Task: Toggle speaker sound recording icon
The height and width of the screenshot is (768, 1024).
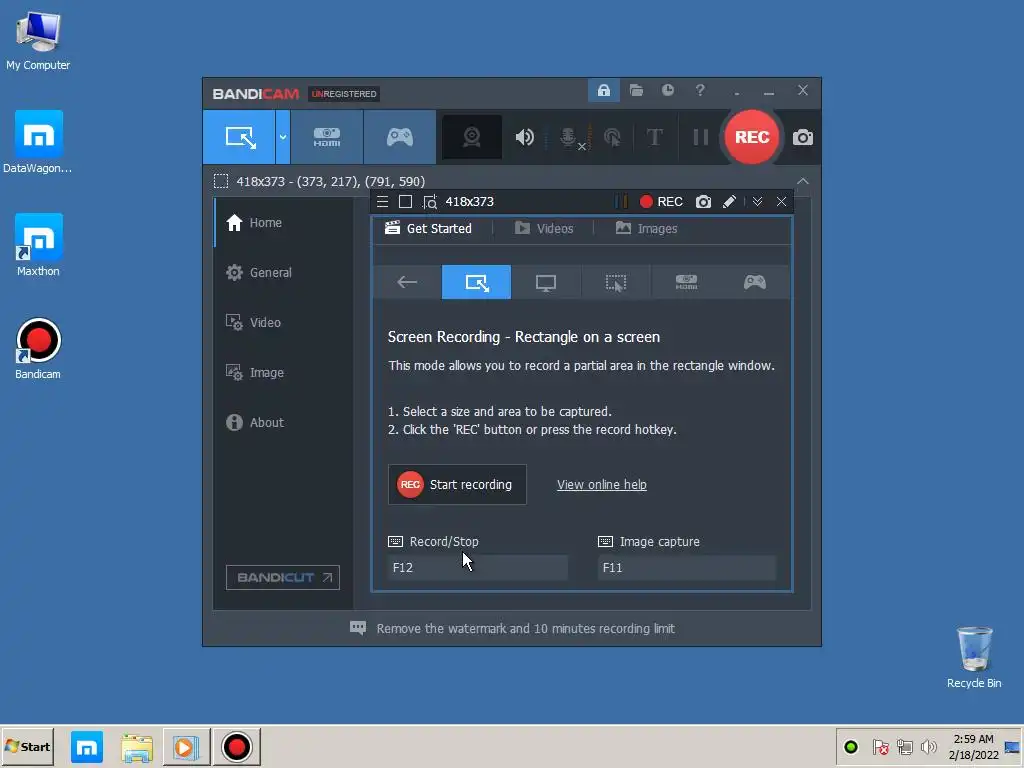Action: (x=524, y=137)
